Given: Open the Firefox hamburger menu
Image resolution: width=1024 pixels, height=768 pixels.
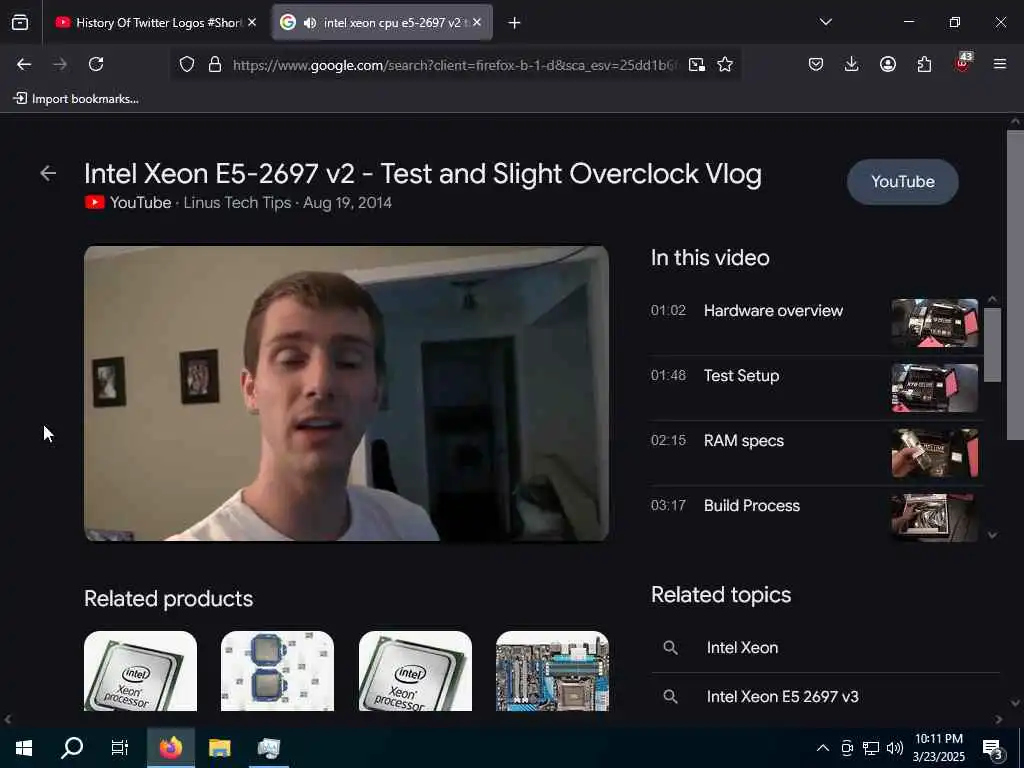Looking at the screenshot, I should click(x=1000, y=64).
